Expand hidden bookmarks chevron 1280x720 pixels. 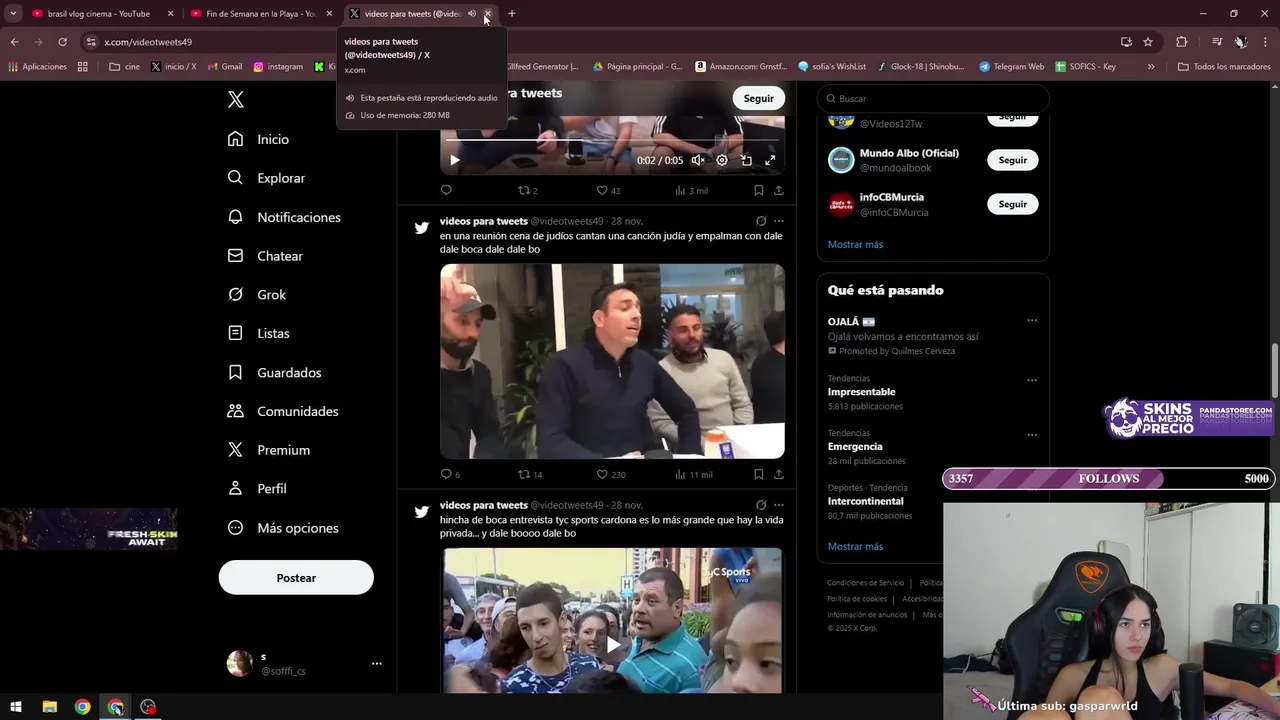click(x=1151, y=67)
